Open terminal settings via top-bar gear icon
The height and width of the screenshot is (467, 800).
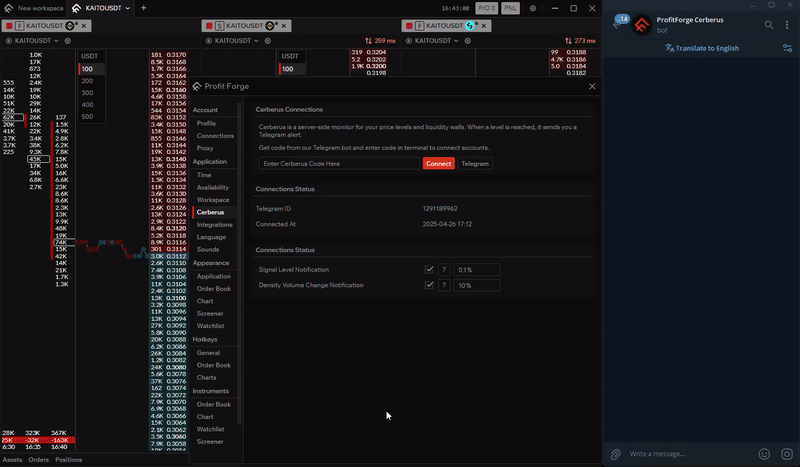coord(533,8)
